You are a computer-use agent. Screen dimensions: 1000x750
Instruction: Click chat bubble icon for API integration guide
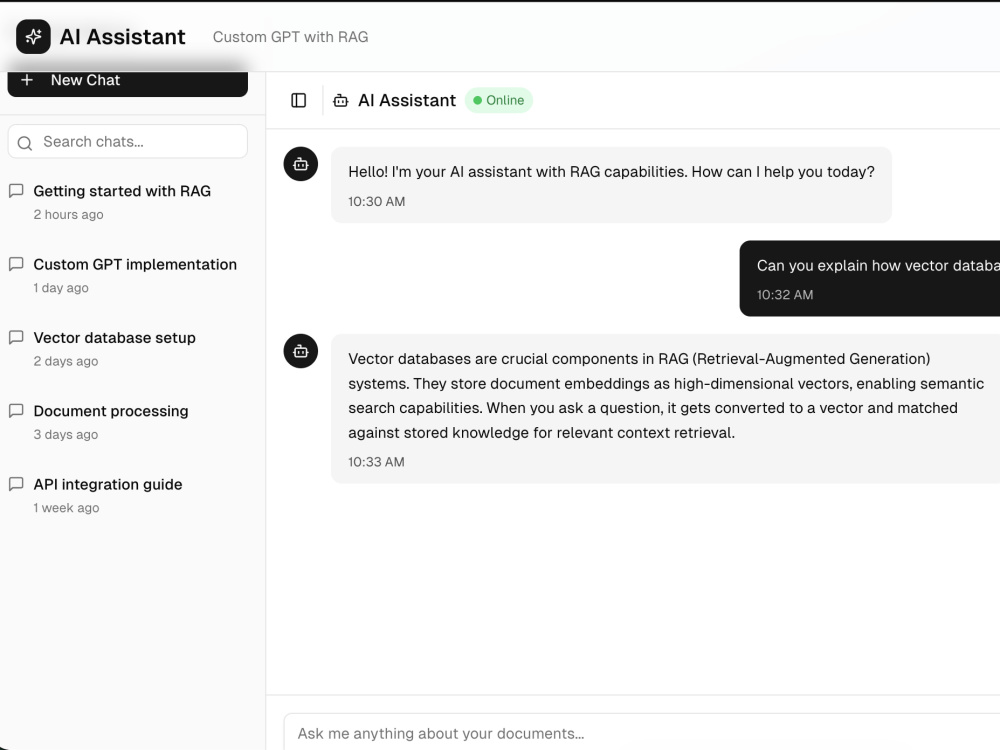tap(16, 484)
